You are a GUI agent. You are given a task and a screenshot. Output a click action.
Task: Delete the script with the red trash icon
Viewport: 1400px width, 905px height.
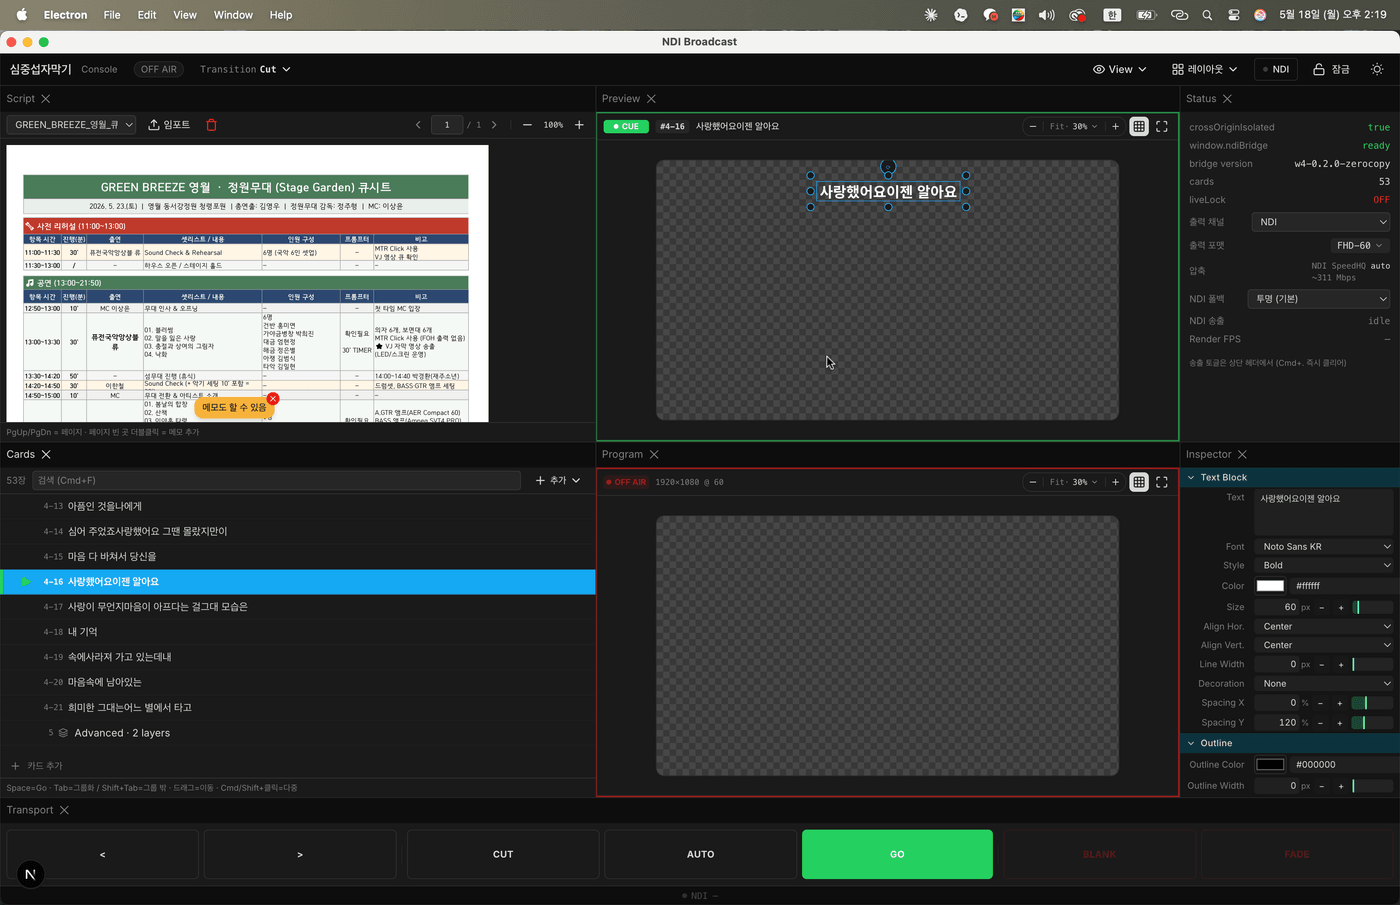[211, 125]
